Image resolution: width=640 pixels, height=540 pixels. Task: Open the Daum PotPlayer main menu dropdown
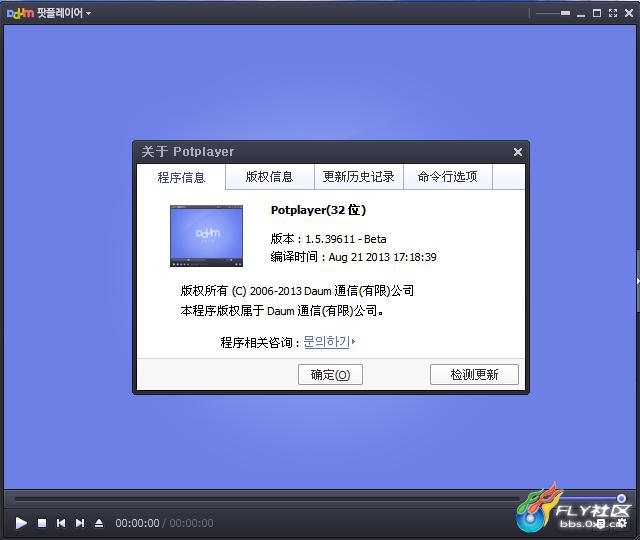click(64, 13)
